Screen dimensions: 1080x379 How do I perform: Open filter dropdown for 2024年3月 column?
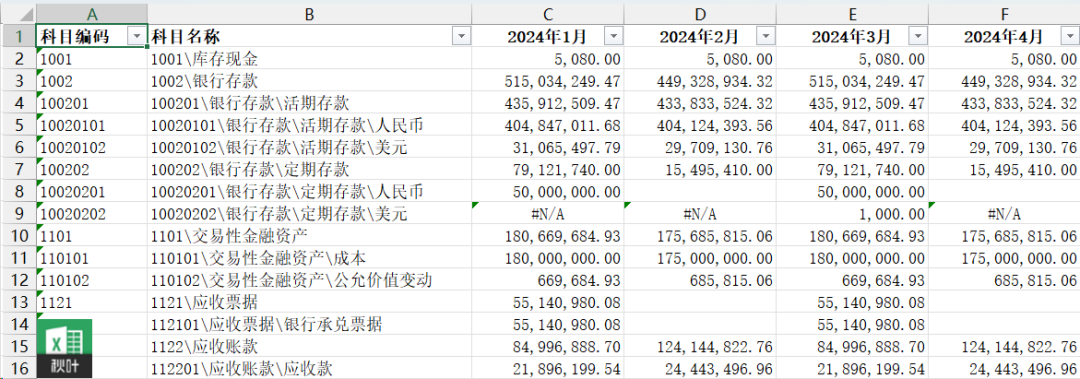(x=917, y=37)
